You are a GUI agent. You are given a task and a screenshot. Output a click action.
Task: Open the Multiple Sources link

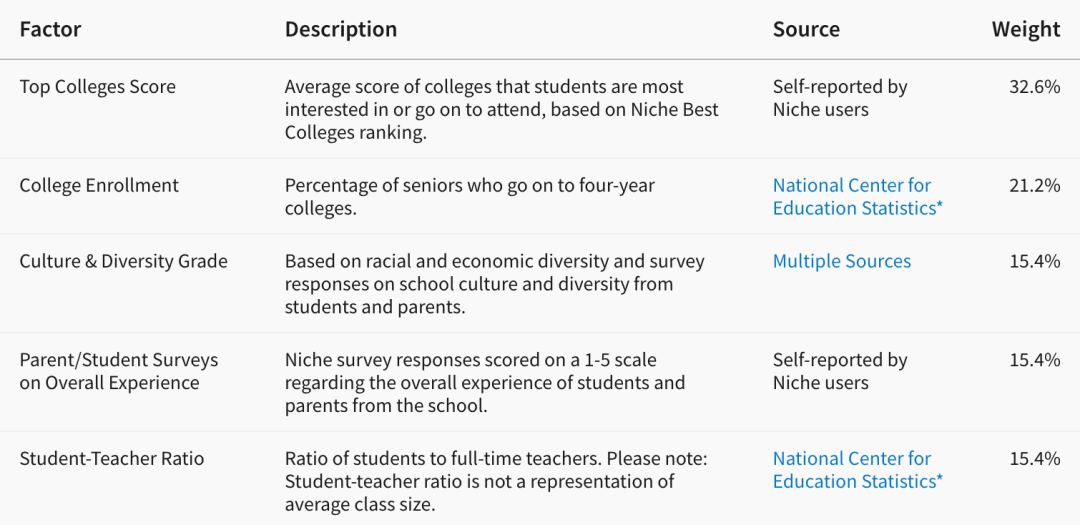coord(841,262)
